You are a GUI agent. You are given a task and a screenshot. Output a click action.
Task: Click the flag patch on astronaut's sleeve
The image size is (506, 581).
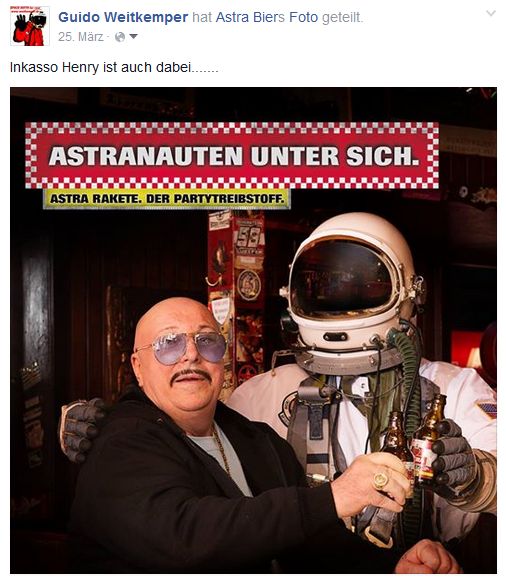[487, 409]
